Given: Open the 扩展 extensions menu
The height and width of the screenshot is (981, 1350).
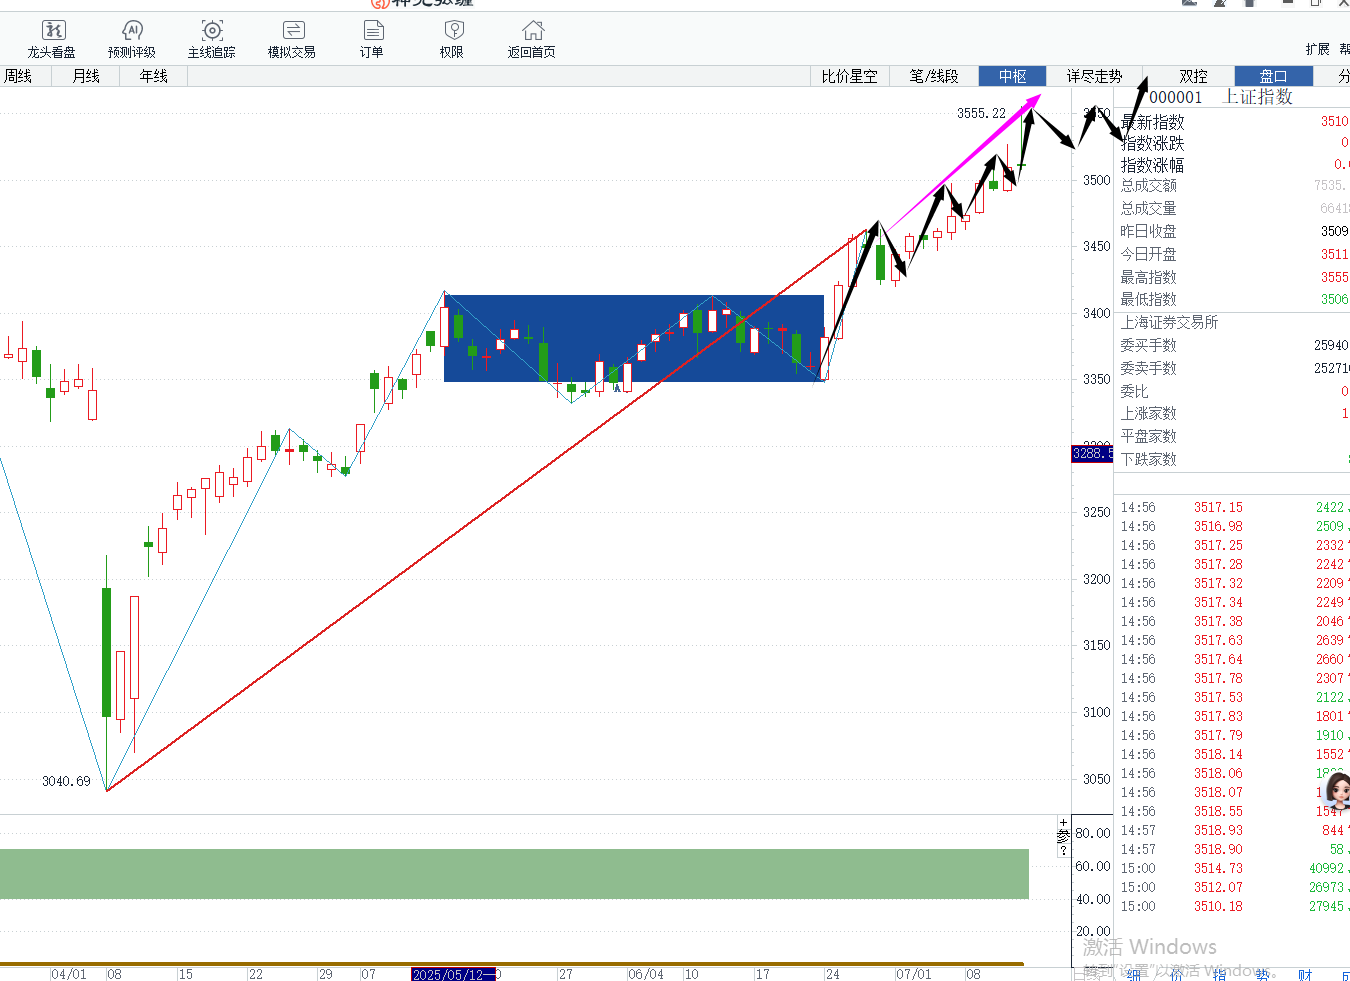Looking at the screenshot, I should pyautogui.click(x=1317, y=49).
